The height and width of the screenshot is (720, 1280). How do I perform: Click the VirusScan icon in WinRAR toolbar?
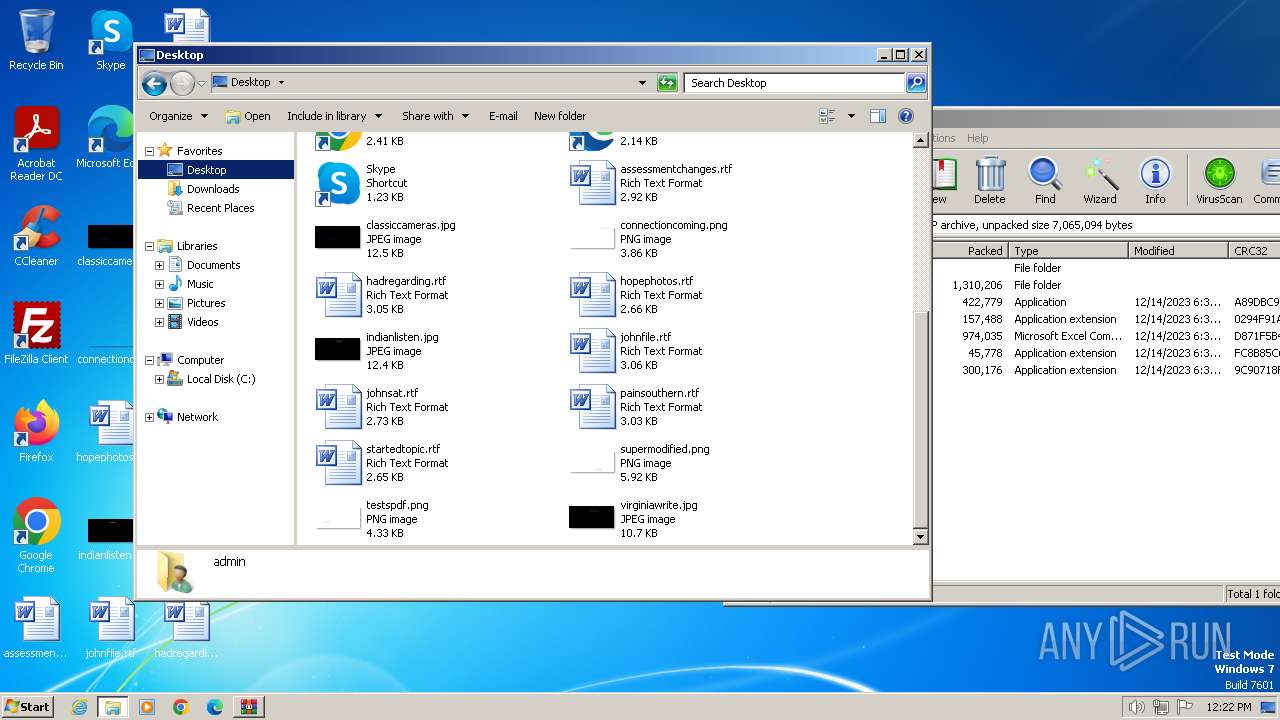point(1219,181)
